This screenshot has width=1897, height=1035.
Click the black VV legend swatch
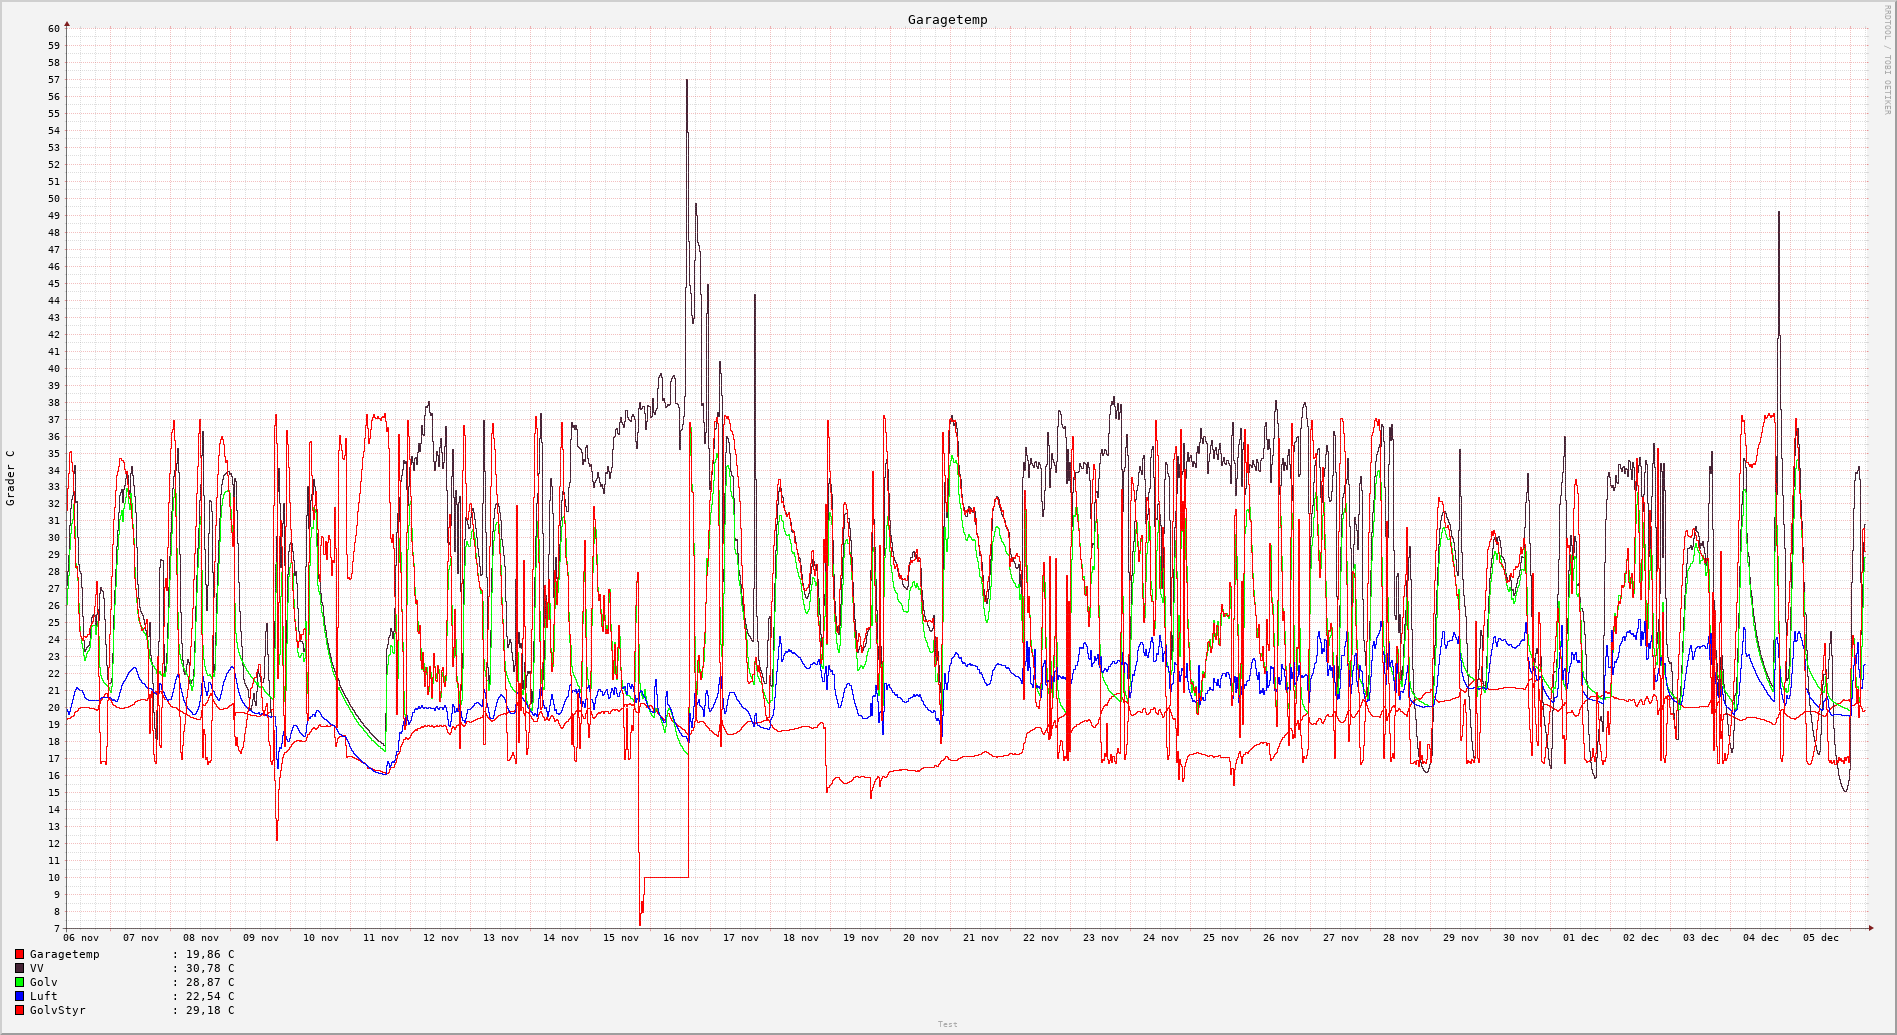(19, 969)
